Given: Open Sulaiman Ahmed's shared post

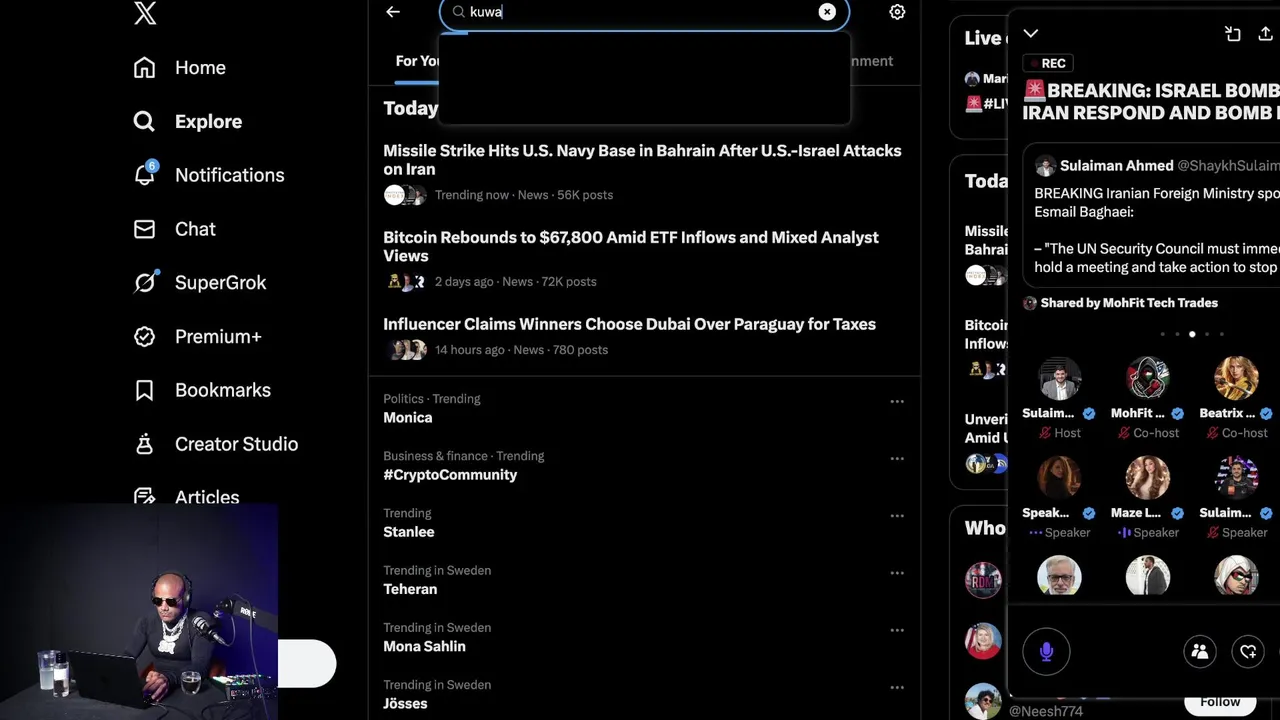Looking at the screenshot, I should [x=1151, y=214].
